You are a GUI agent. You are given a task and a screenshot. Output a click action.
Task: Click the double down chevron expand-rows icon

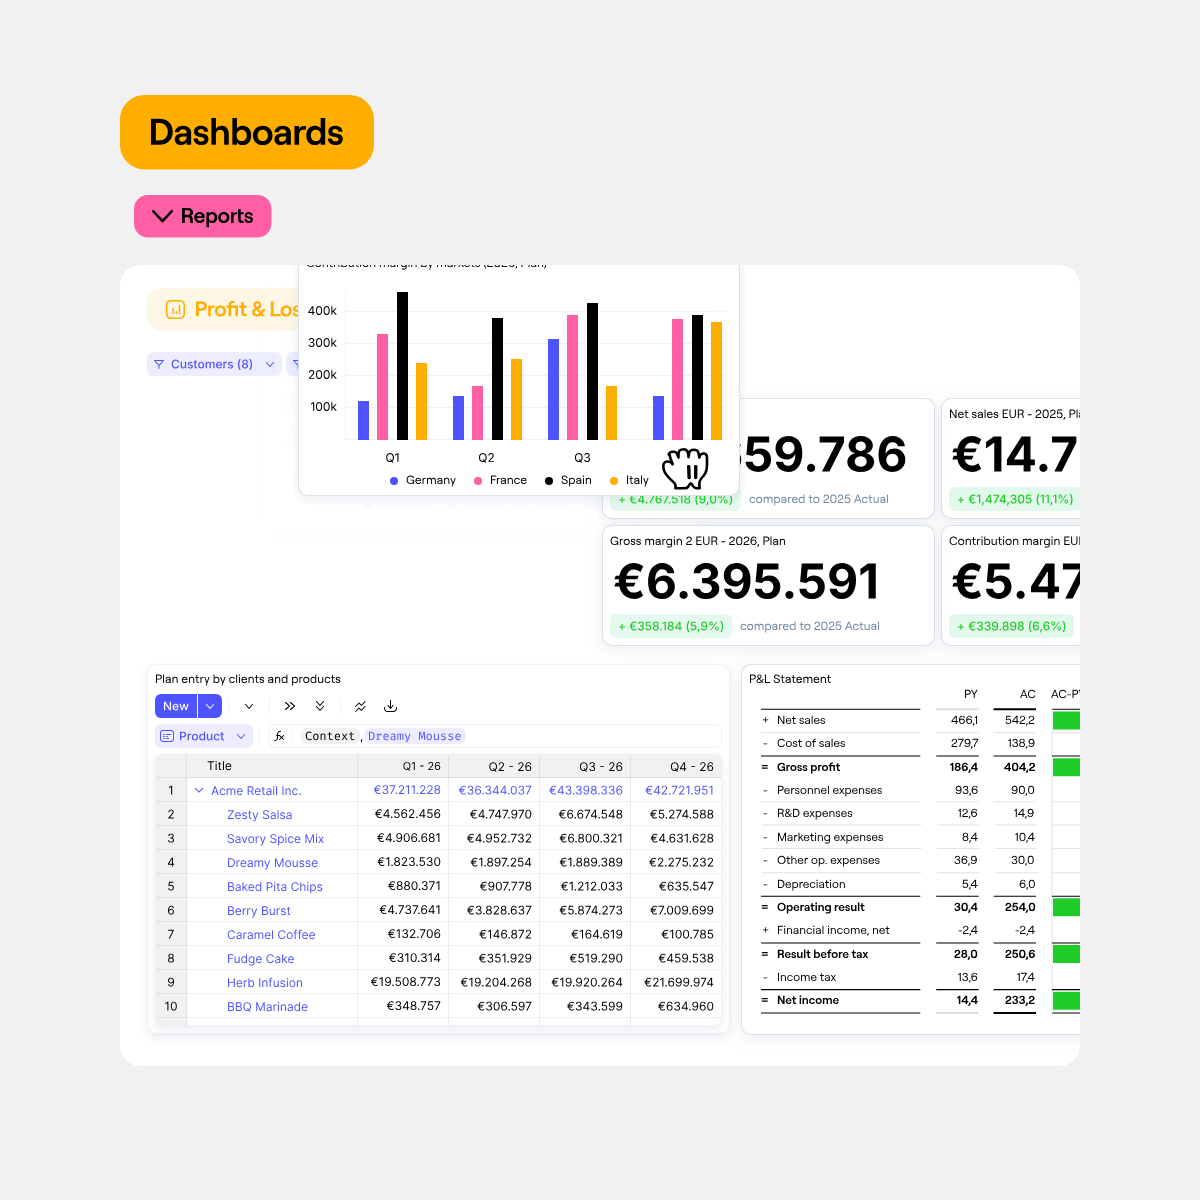(x=320, y=706)
